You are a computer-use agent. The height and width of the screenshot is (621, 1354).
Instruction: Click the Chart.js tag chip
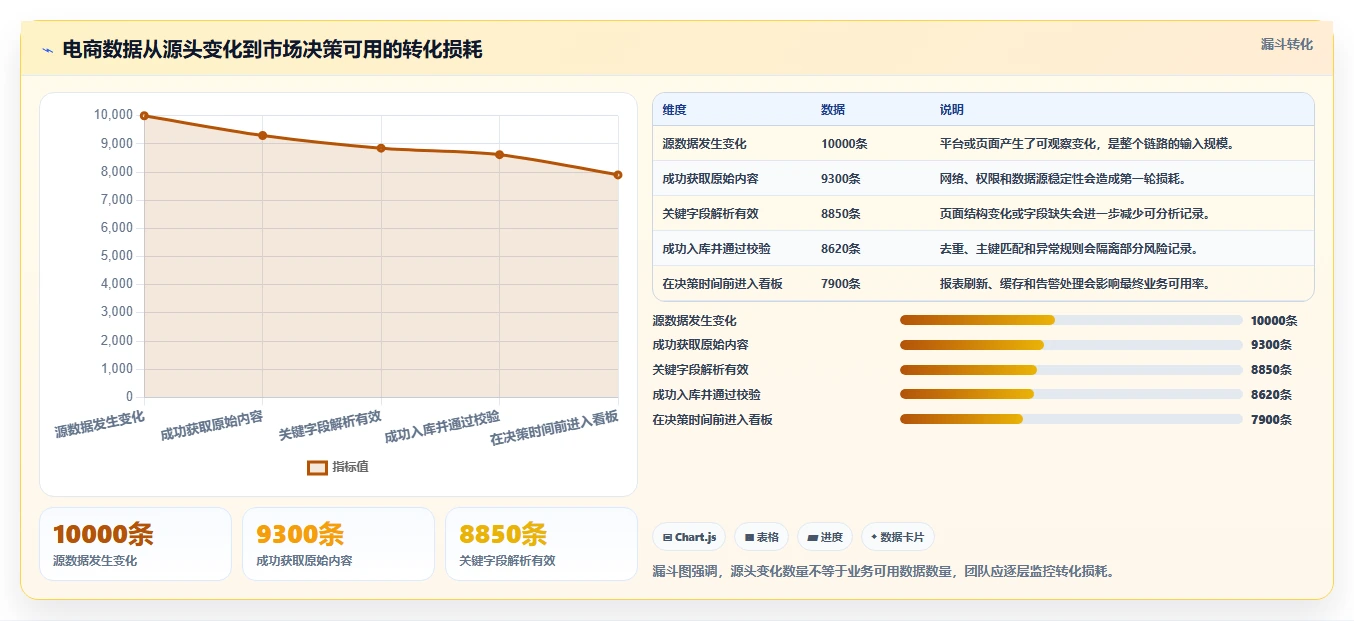(689, 537)
